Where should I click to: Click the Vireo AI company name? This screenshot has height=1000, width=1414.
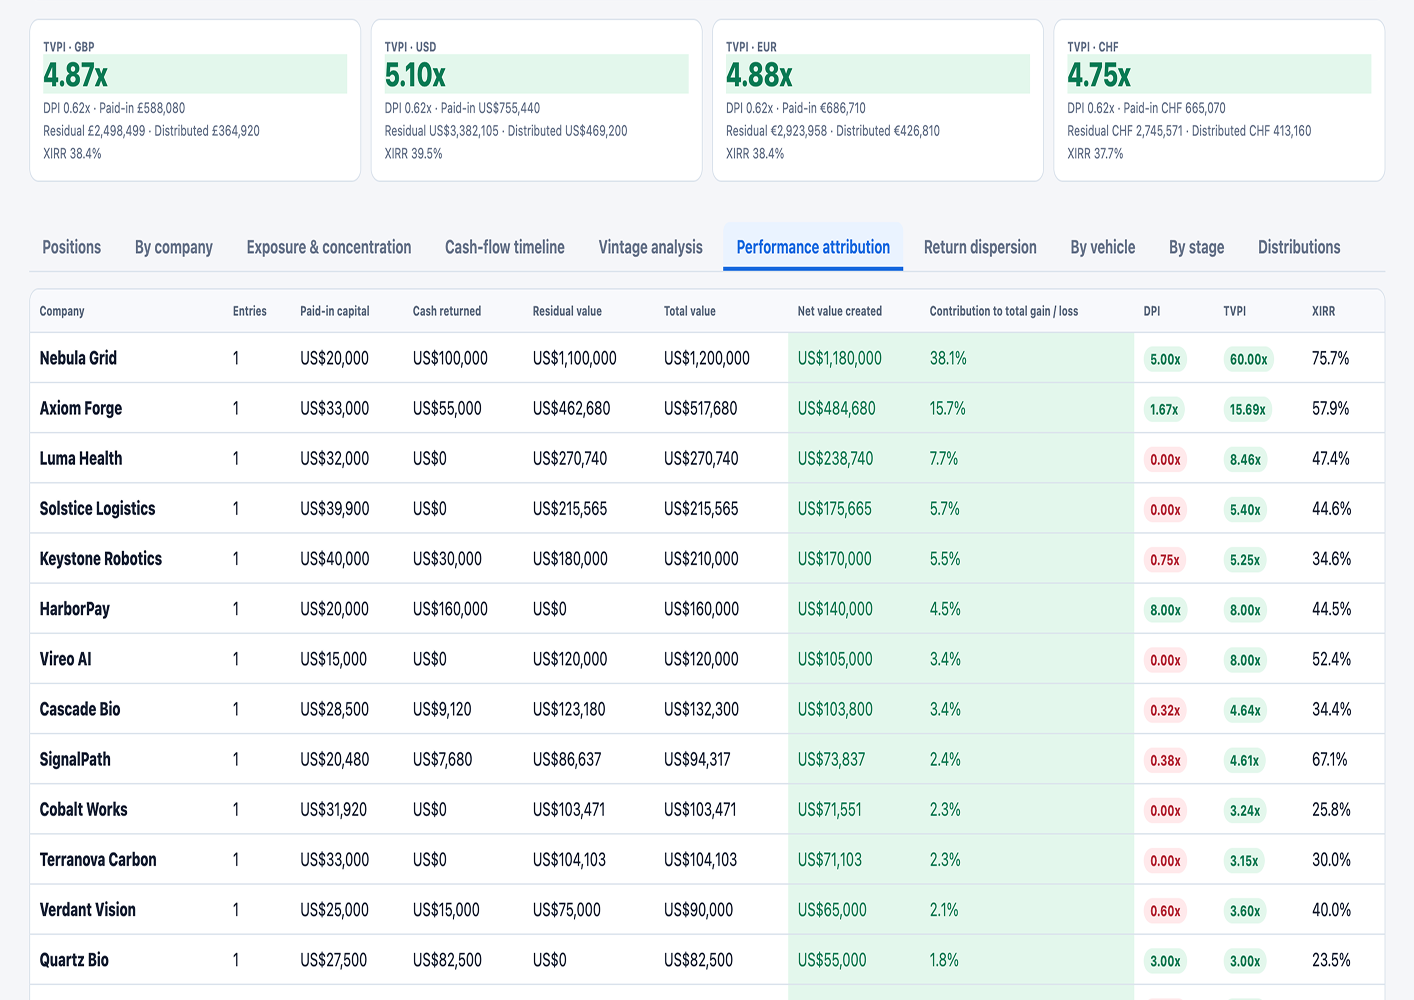[66, 658]
